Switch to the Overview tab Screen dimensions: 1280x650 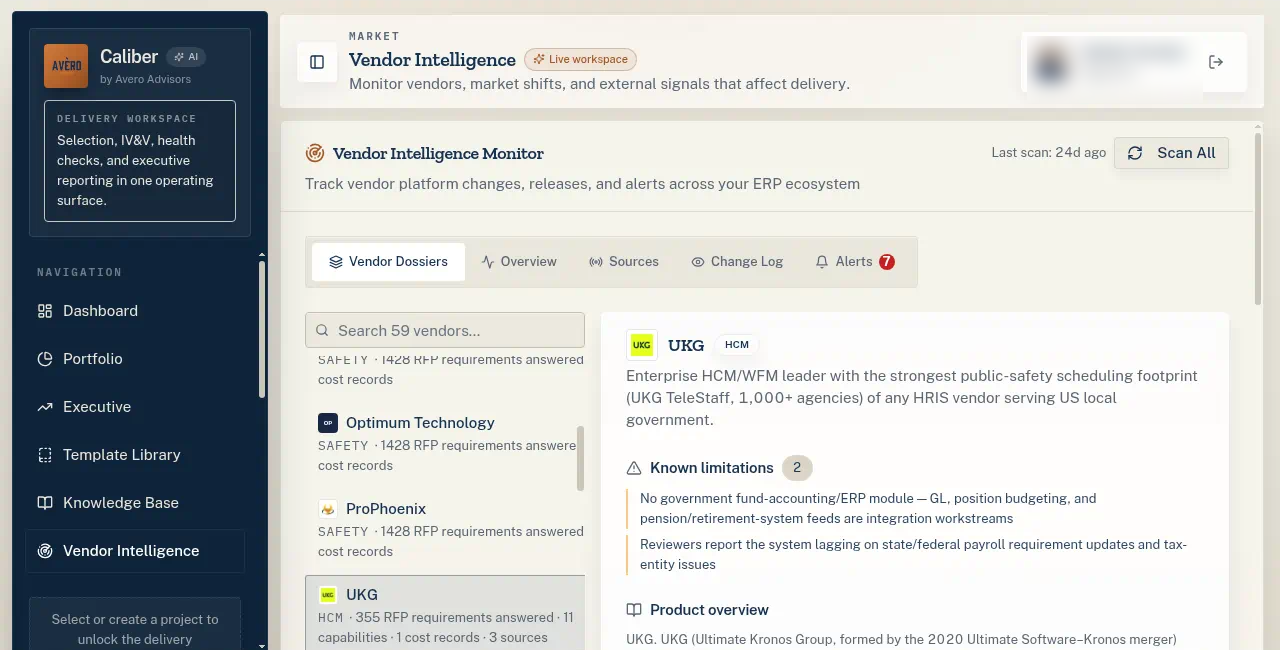(519, 262)
